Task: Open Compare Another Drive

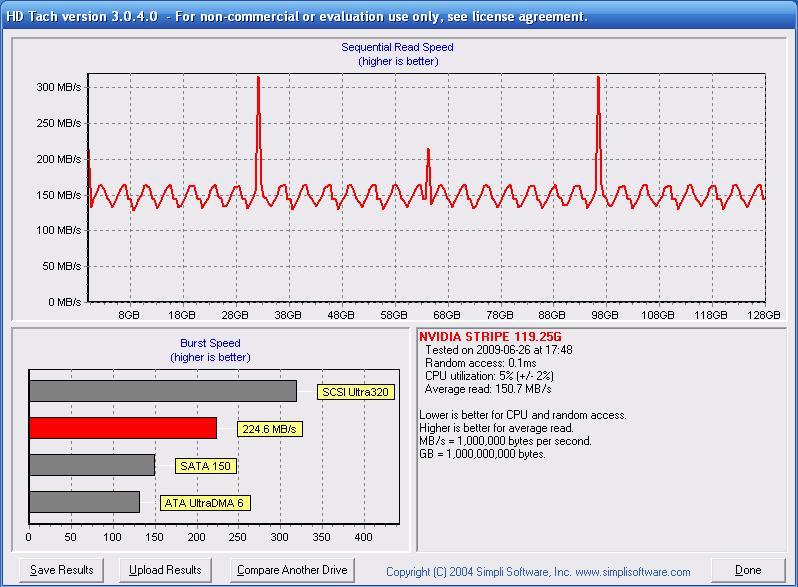Action: (292, 570)
